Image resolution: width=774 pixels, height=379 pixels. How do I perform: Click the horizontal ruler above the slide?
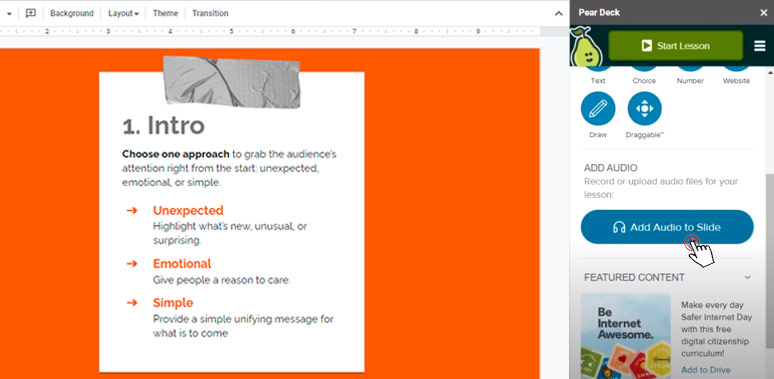point(270,31)
